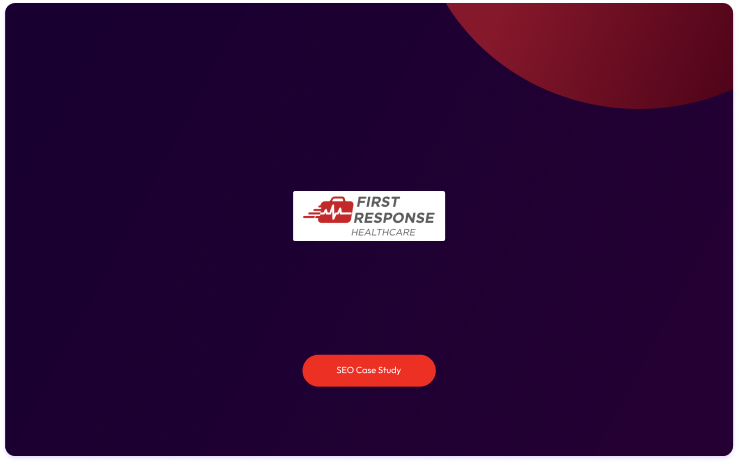The image size is (739, 464).
Task: Select the heartbeat pulse line in logo
Action: click(335, 212)
